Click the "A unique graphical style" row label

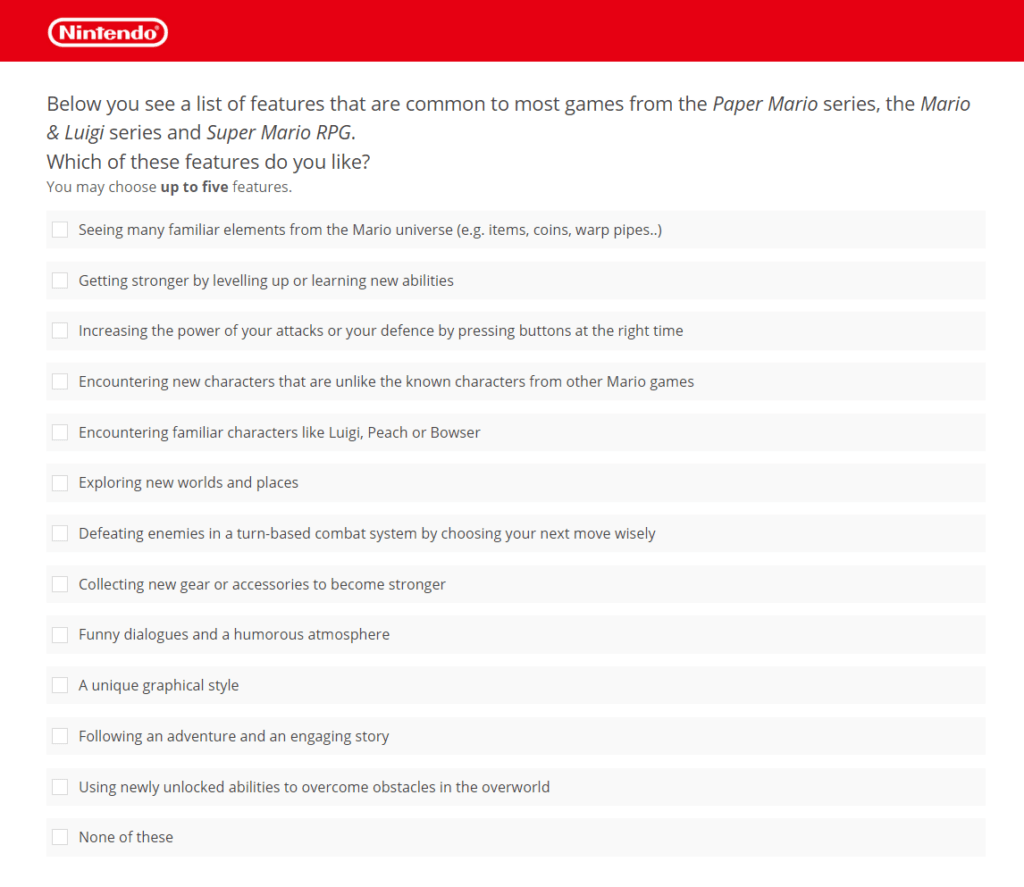click(158, 685)
